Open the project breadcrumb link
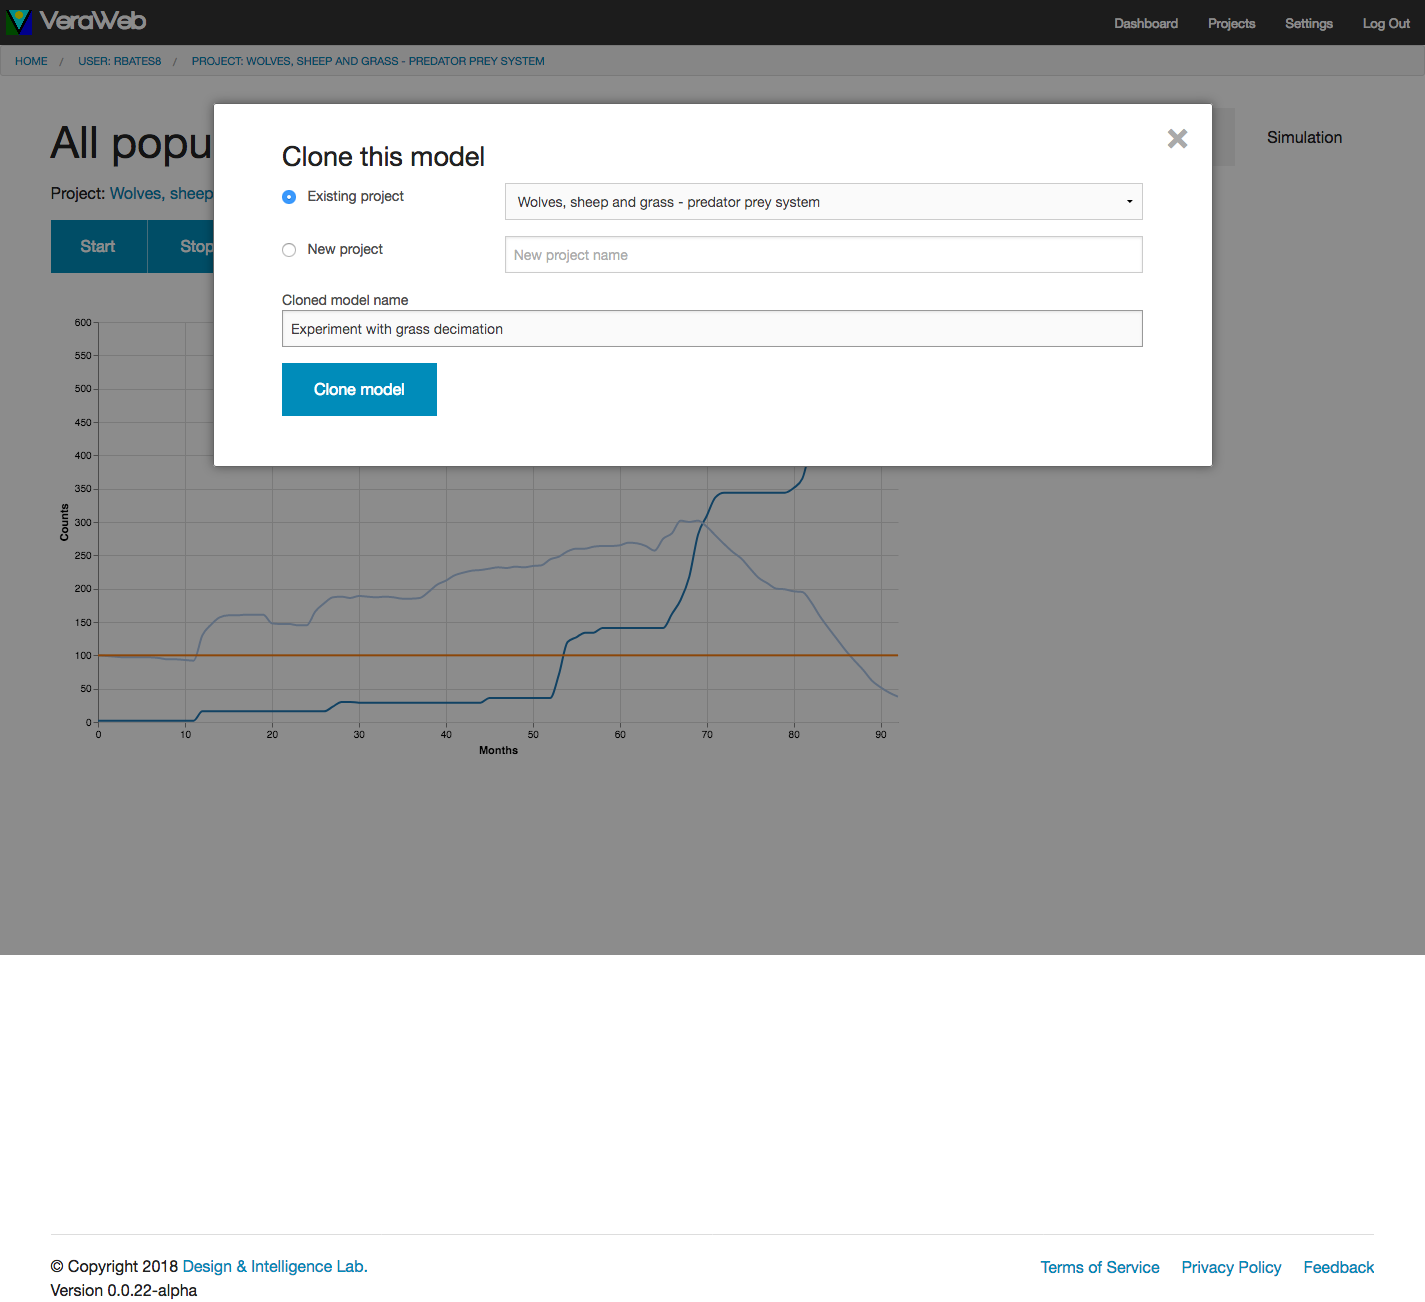Viewport: 1425px width, 1302px height. pos(368,61)
